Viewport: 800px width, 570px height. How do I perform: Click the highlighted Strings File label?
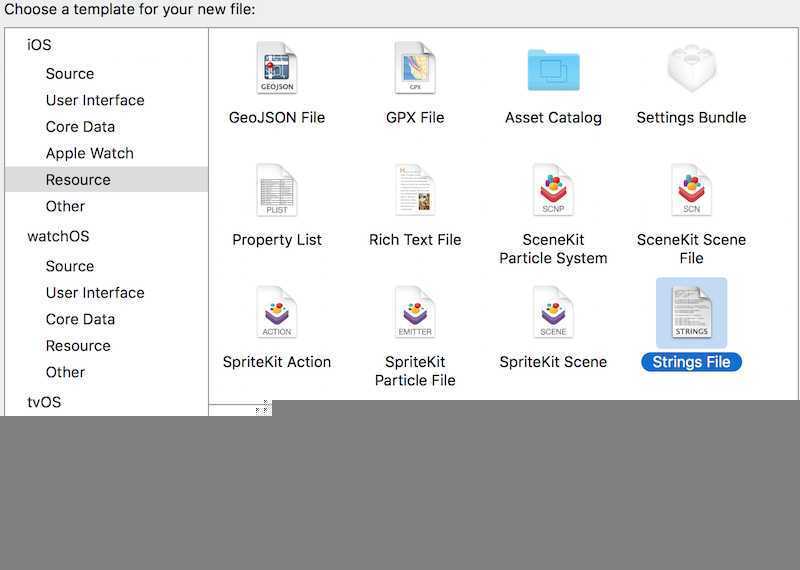[691, 362]
